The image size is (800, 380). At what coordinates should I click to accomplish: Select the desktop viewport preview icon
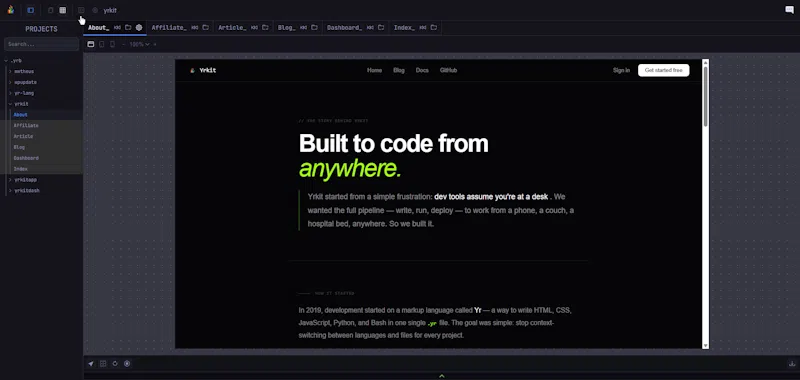coord(91,44)
